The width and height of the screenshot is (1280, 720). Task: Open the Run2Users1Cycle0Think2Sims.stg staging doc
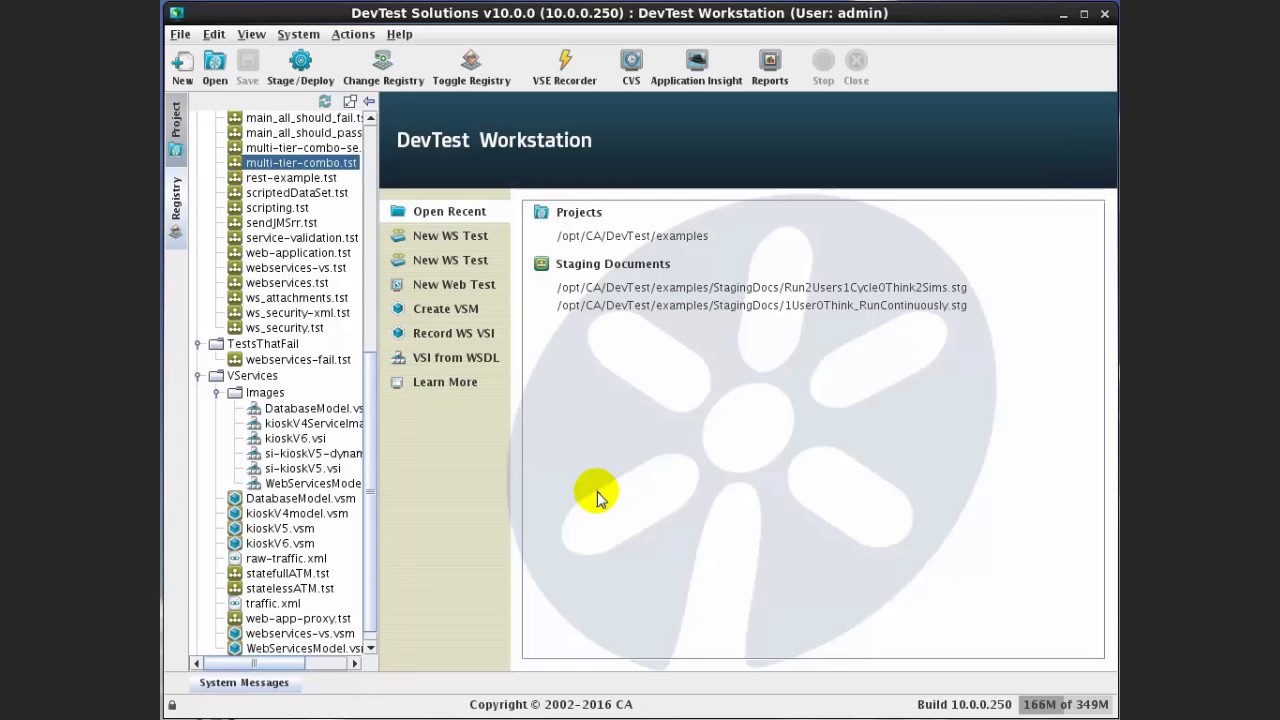tap(762, 288)
